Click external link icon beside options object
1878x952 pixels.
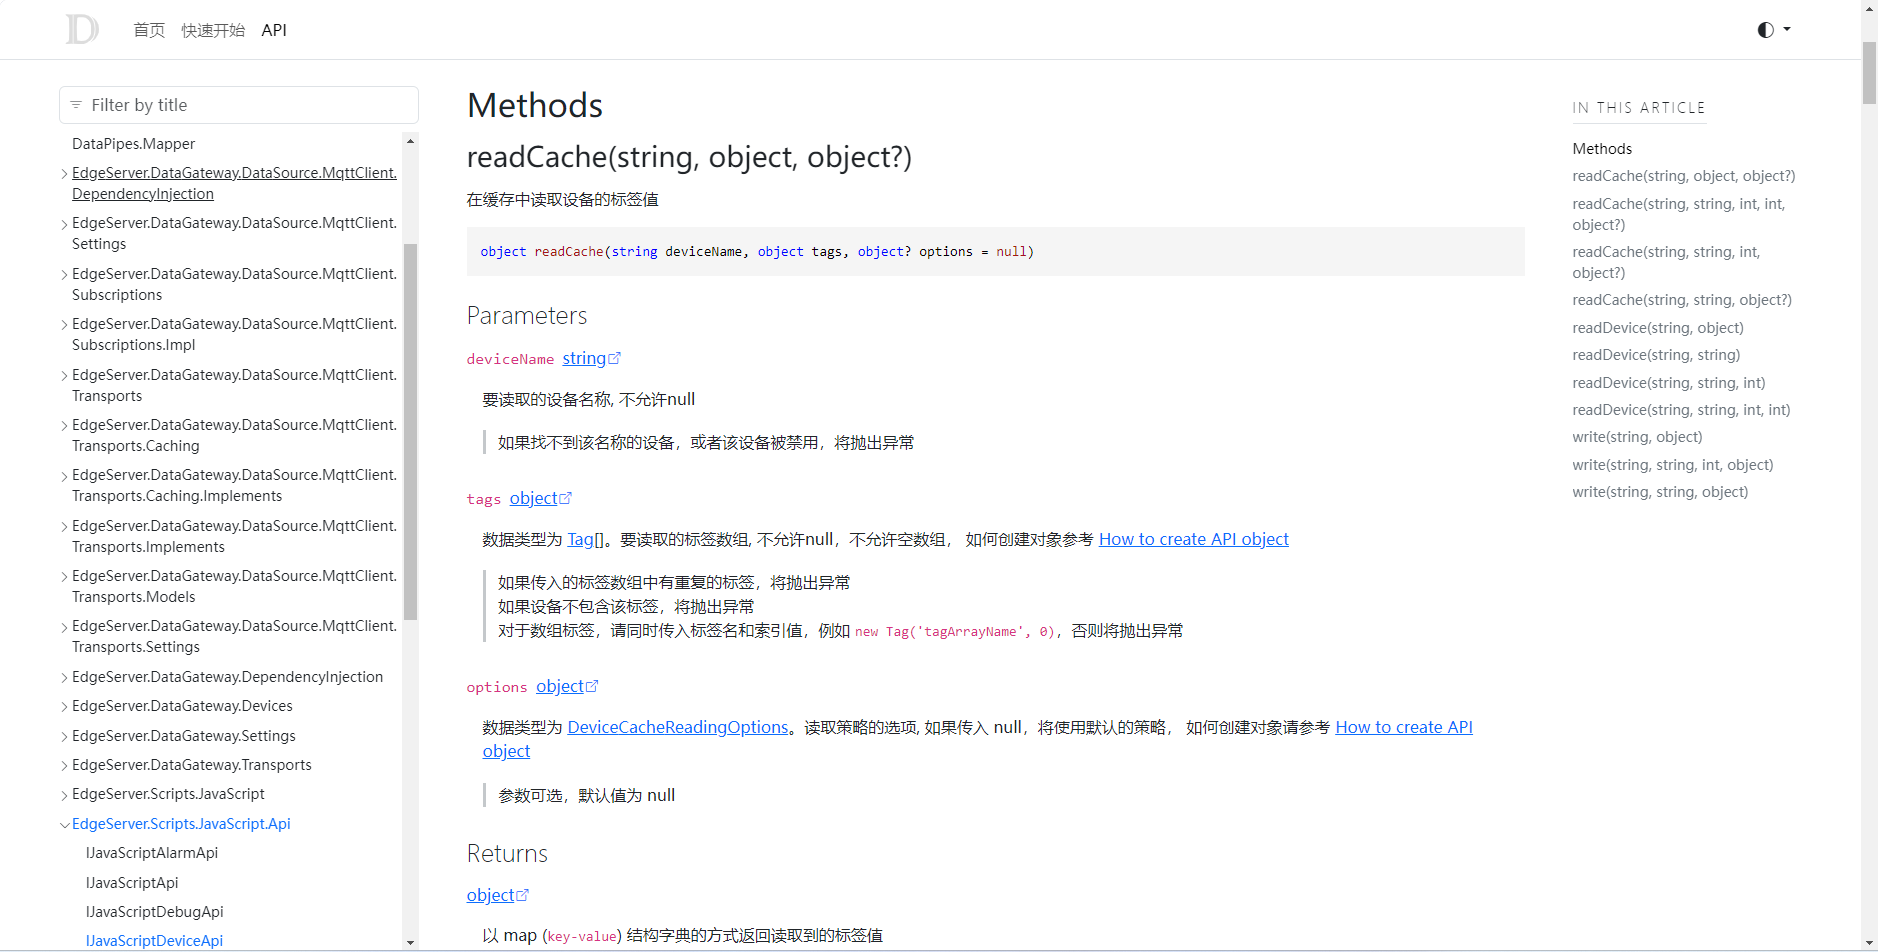(x=592, y=686)
